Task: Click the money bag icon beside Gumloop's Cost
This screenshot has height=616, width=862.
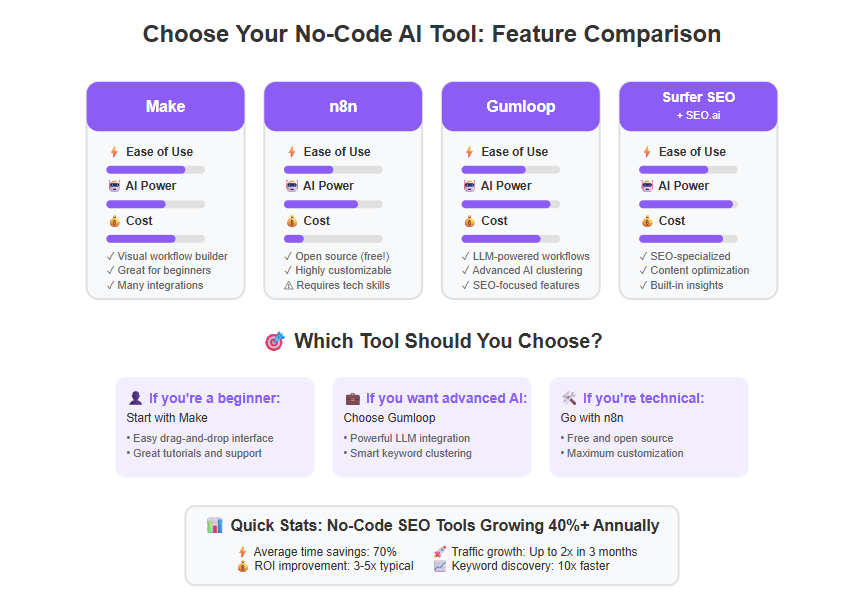Action: click(x=469, y=221)
